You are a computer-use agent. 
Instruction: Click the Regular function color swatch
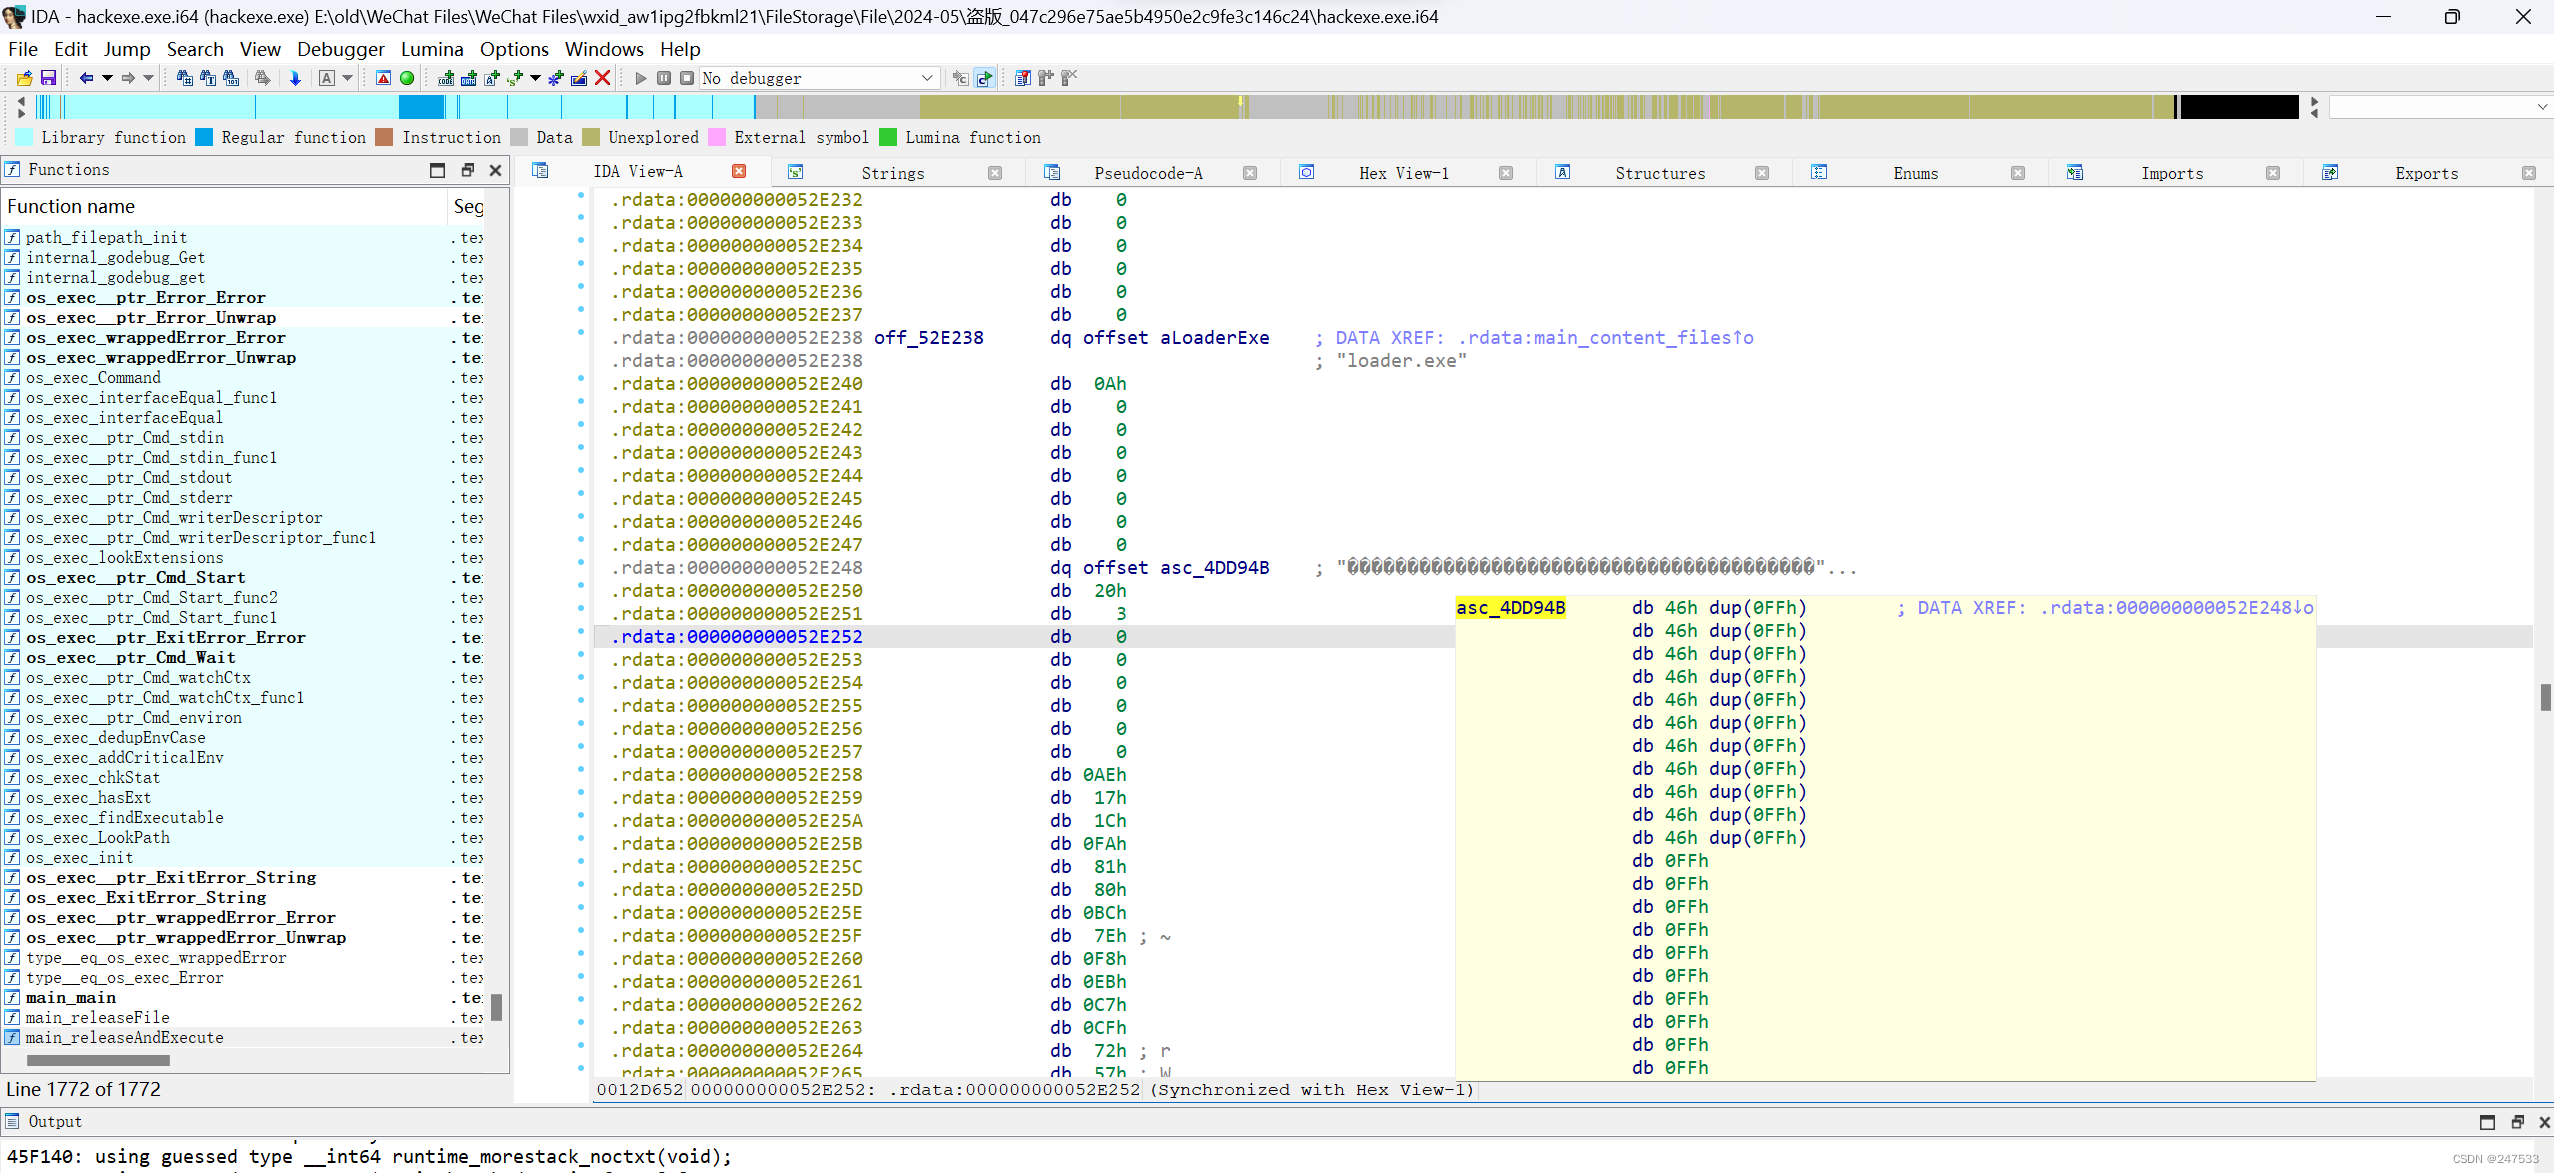pos(204,137)
